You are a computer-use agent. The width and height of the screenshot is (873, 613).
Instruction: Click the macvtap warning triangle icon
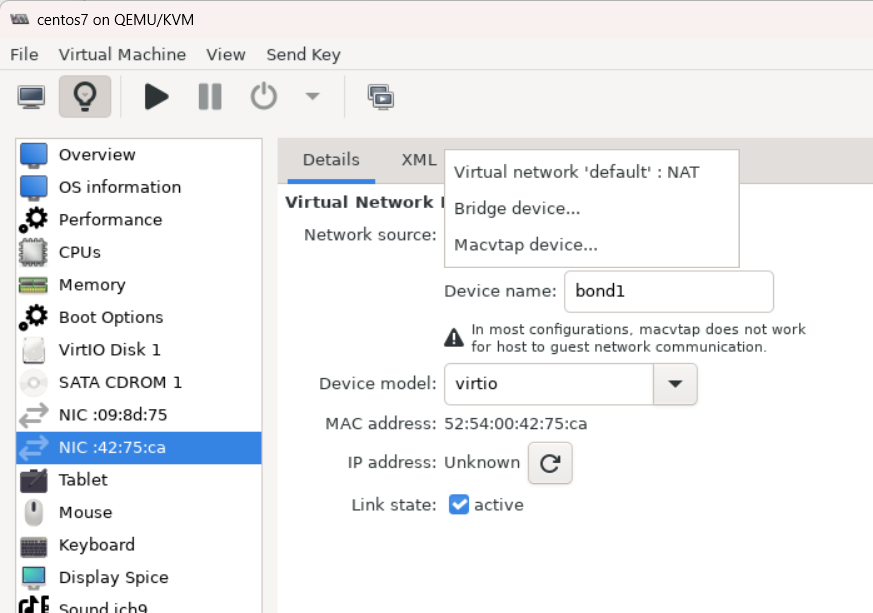(x=454, y=337)
